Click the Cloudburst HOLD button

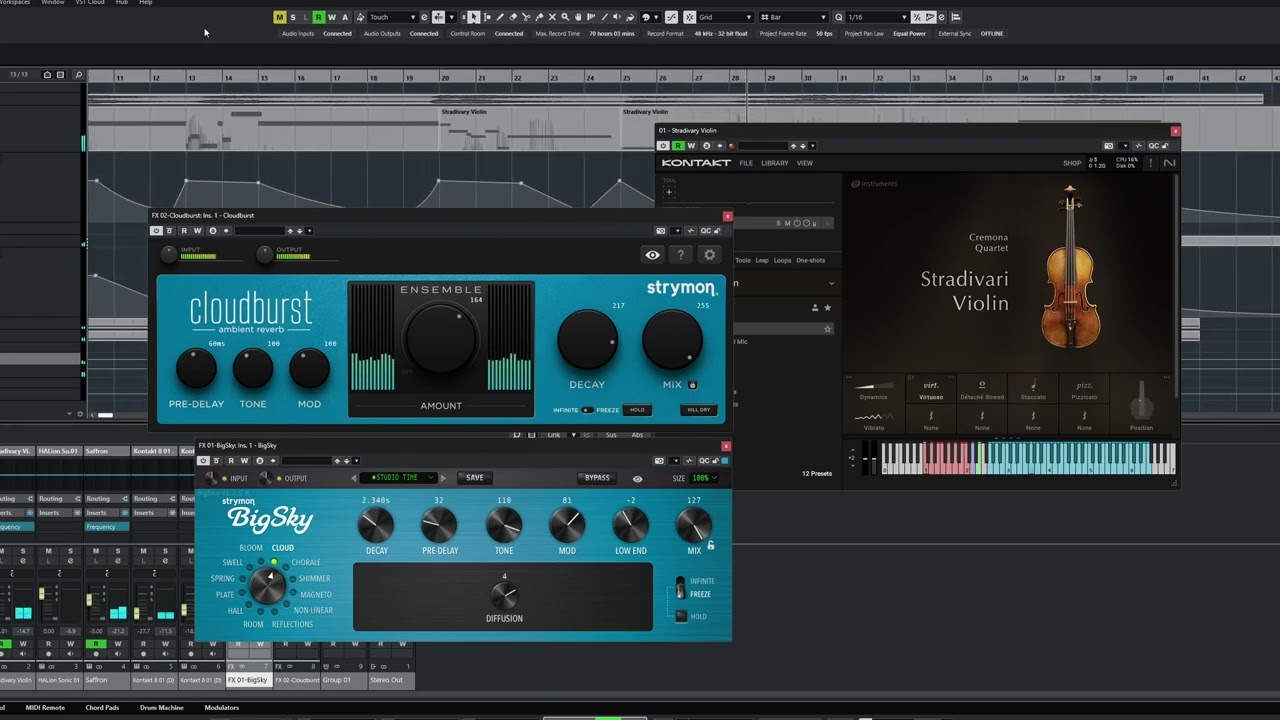click(636, 410)
